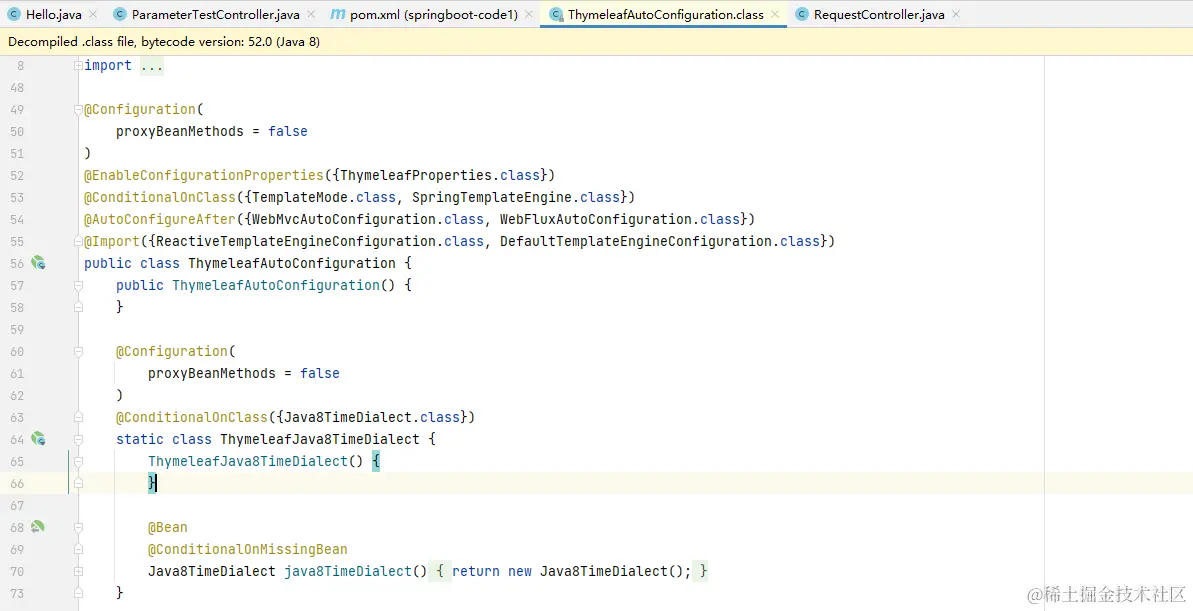Open the ParameterTestController.java tab
Image resolution: width=1193 pixels, height=611 pixels.
(215, 14)
